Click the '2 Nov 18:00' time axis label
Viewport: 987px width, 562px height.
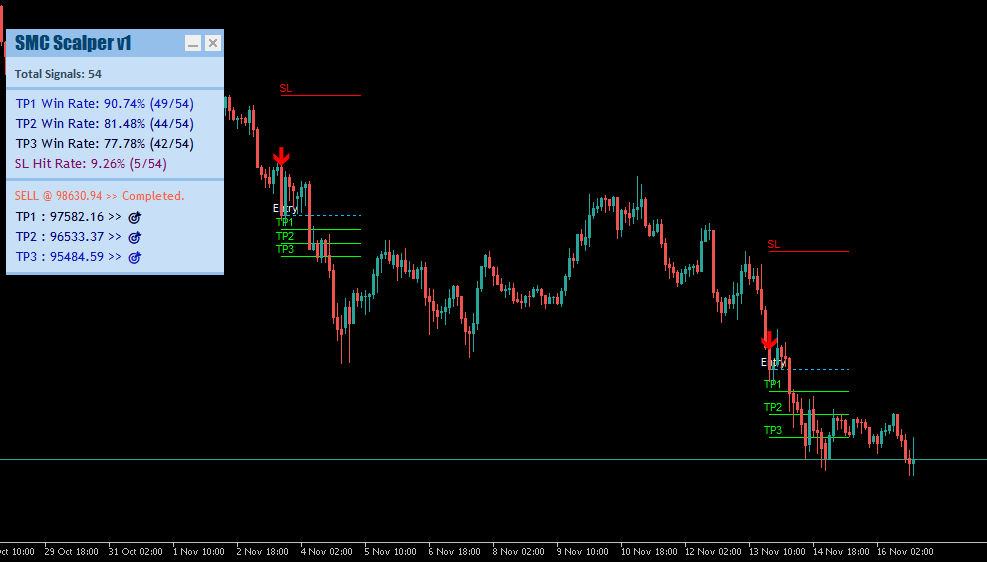(x=262, y=552)
